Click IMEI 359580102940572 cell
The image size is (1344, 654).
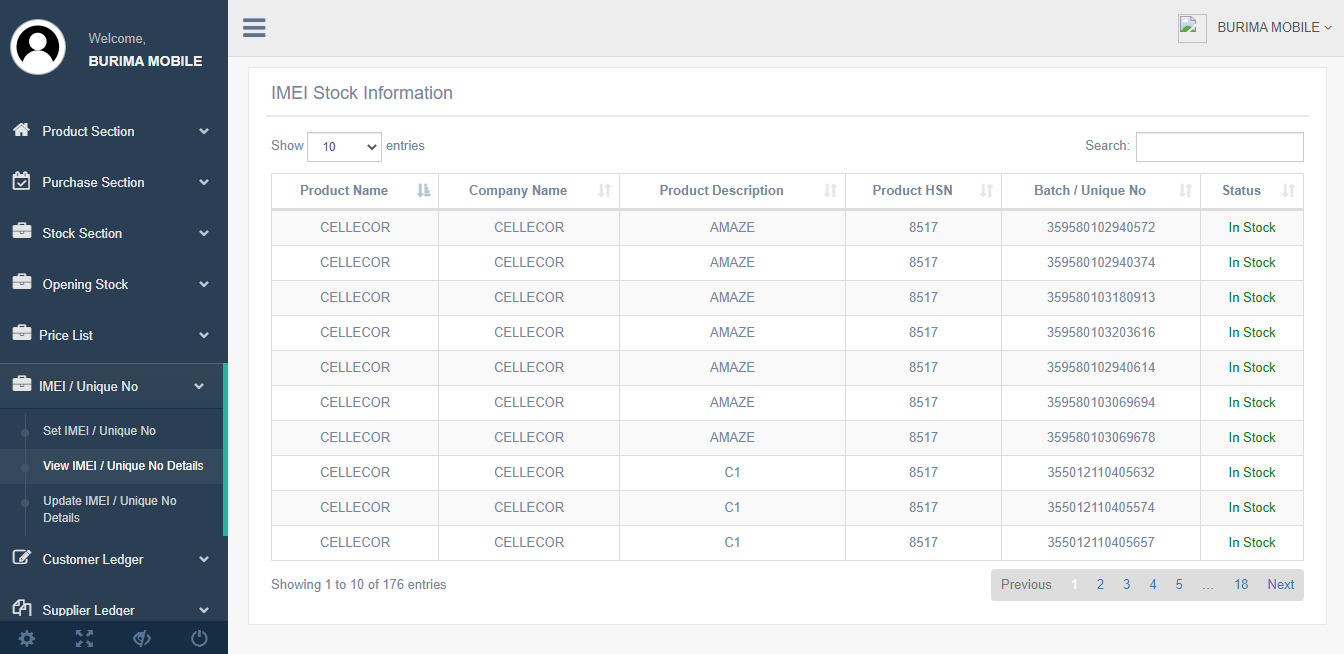1101,228
